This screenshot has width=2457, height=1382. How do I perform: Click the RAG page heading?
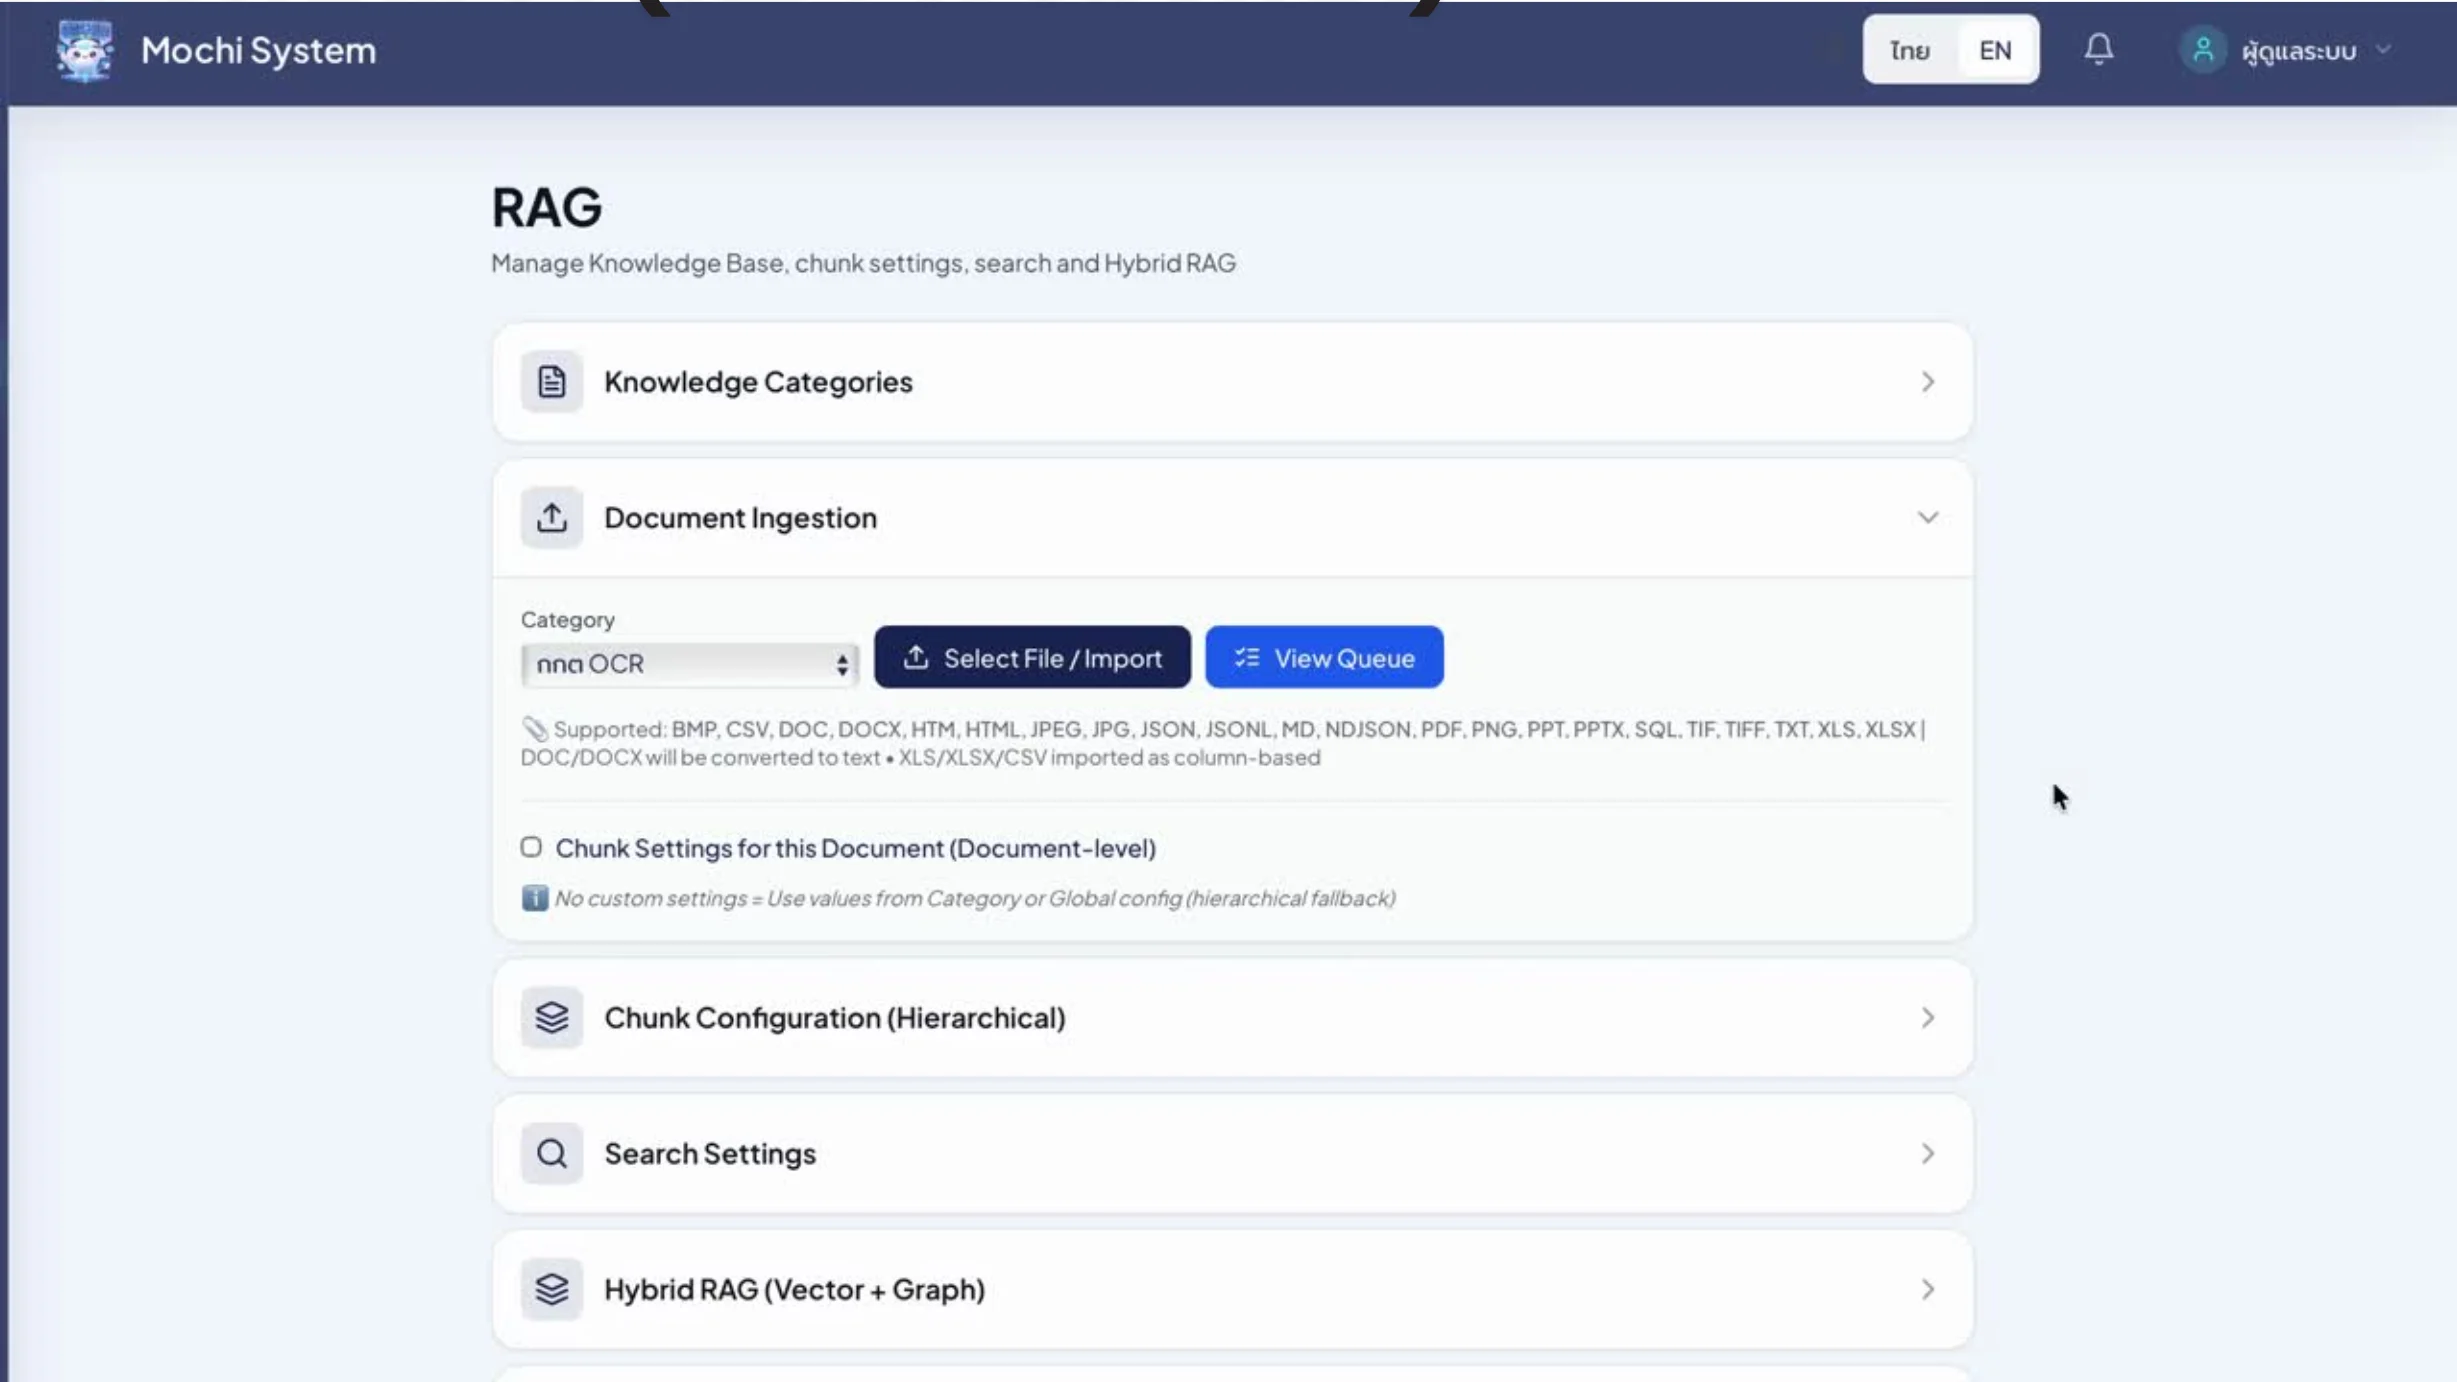547,207
